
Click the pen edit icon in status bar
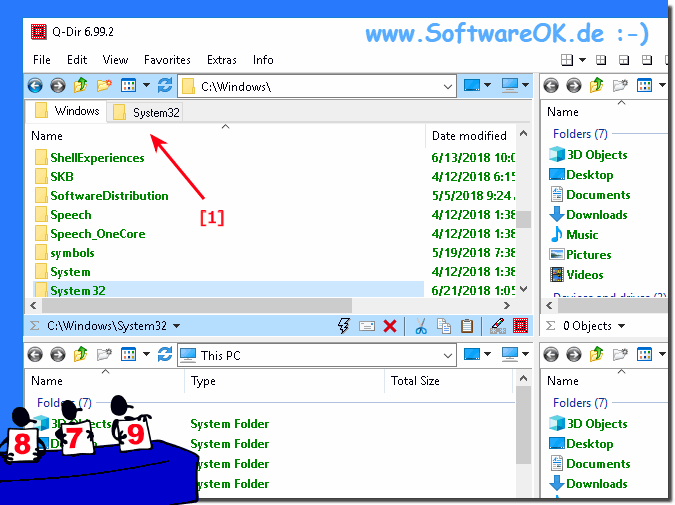498,326
